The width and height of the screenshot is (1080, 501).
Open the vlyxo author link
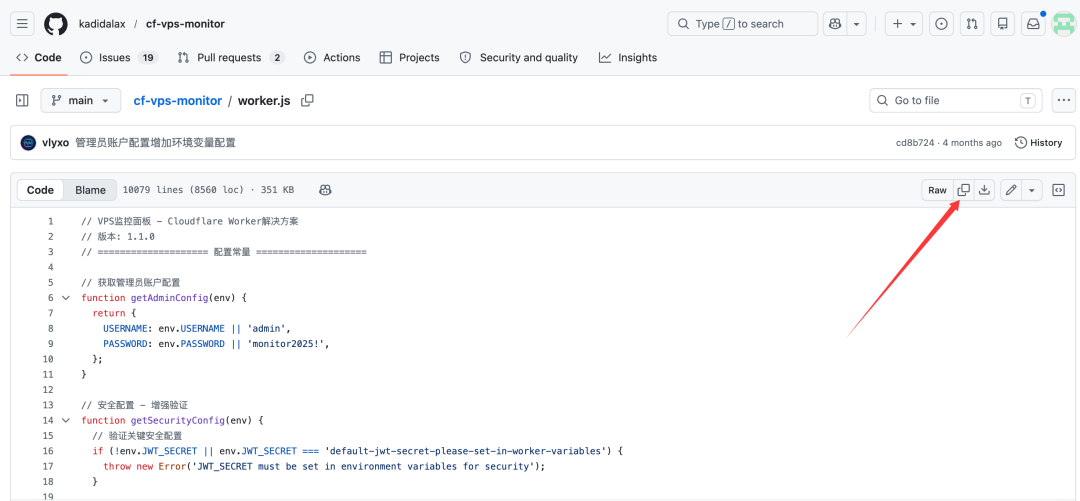(56, 143)
